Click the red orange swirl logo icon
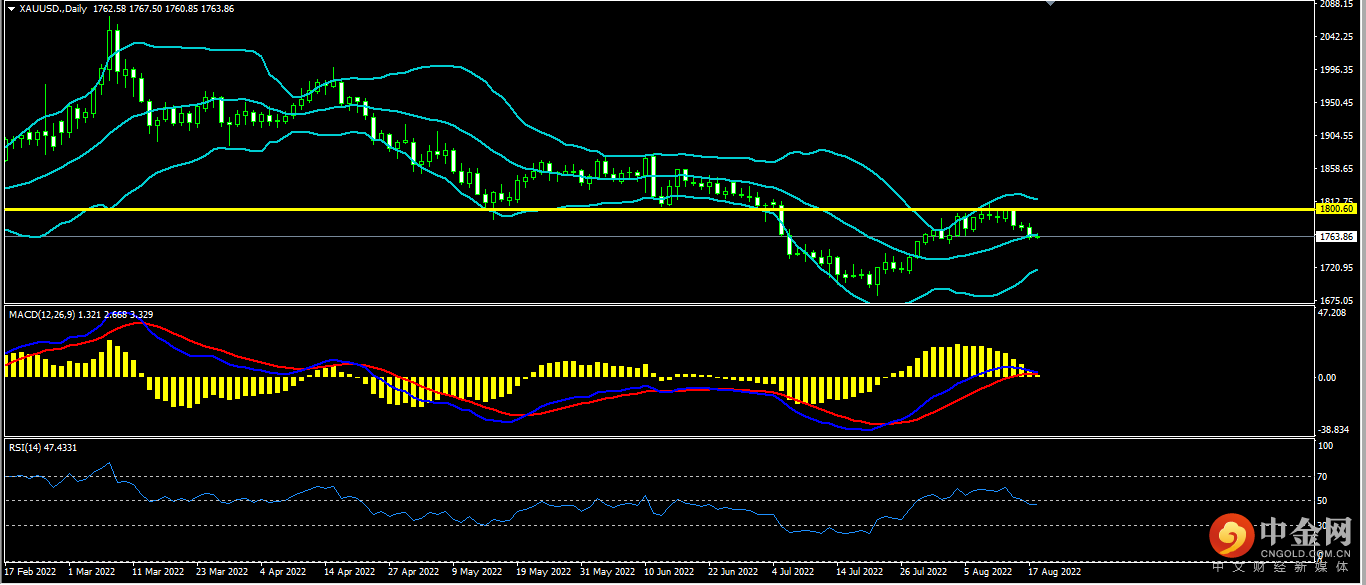 point(1231,537)
